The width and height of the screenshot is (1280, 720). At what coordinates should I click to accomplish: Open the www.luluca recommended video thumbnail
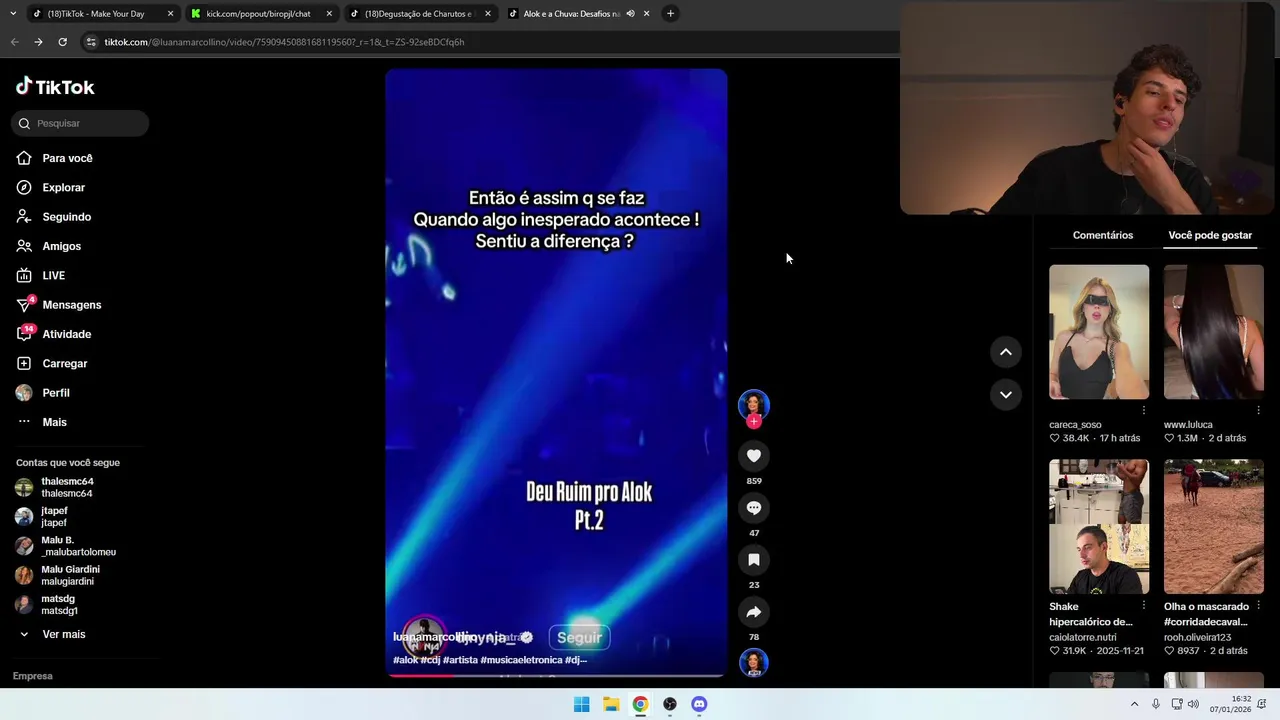pyautogui.click(x=1214, y=332)
